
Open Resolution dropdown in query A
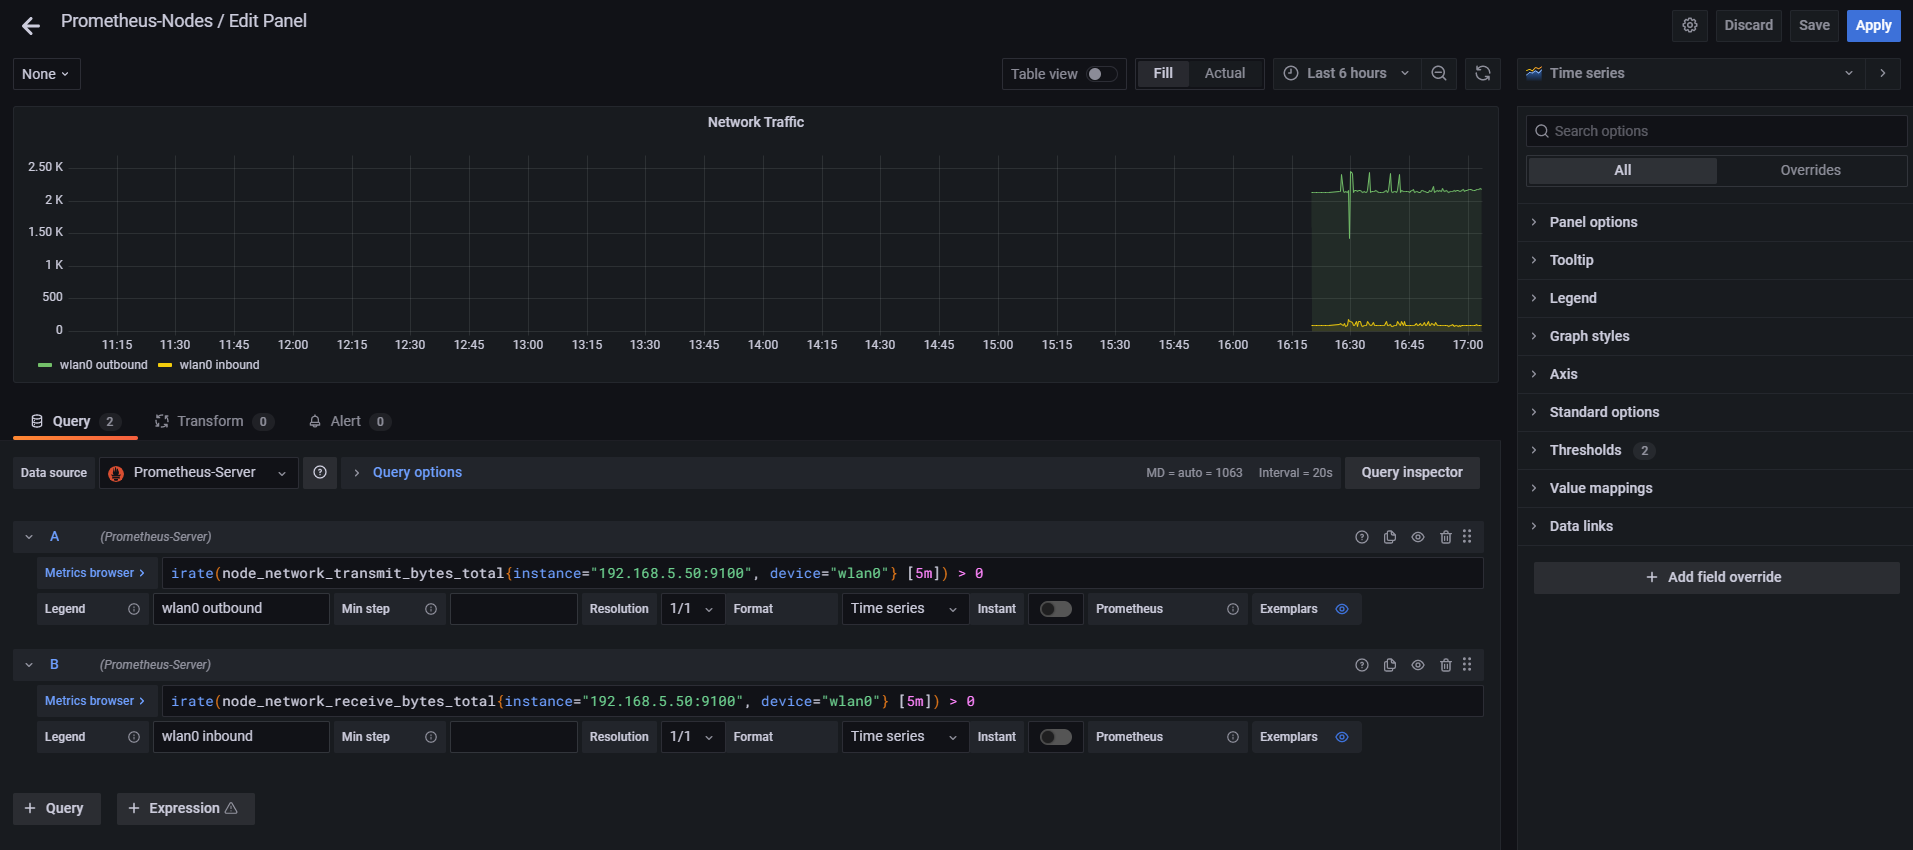[x=692, y=609]
